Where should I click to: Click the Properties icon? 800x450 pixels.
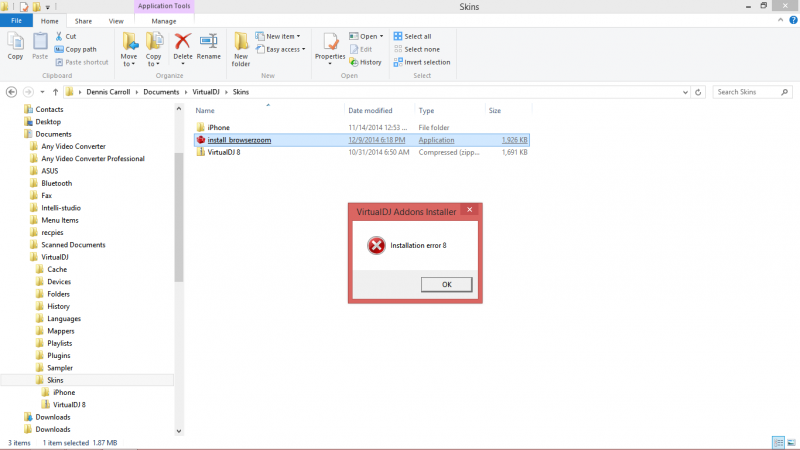[330, 42]
